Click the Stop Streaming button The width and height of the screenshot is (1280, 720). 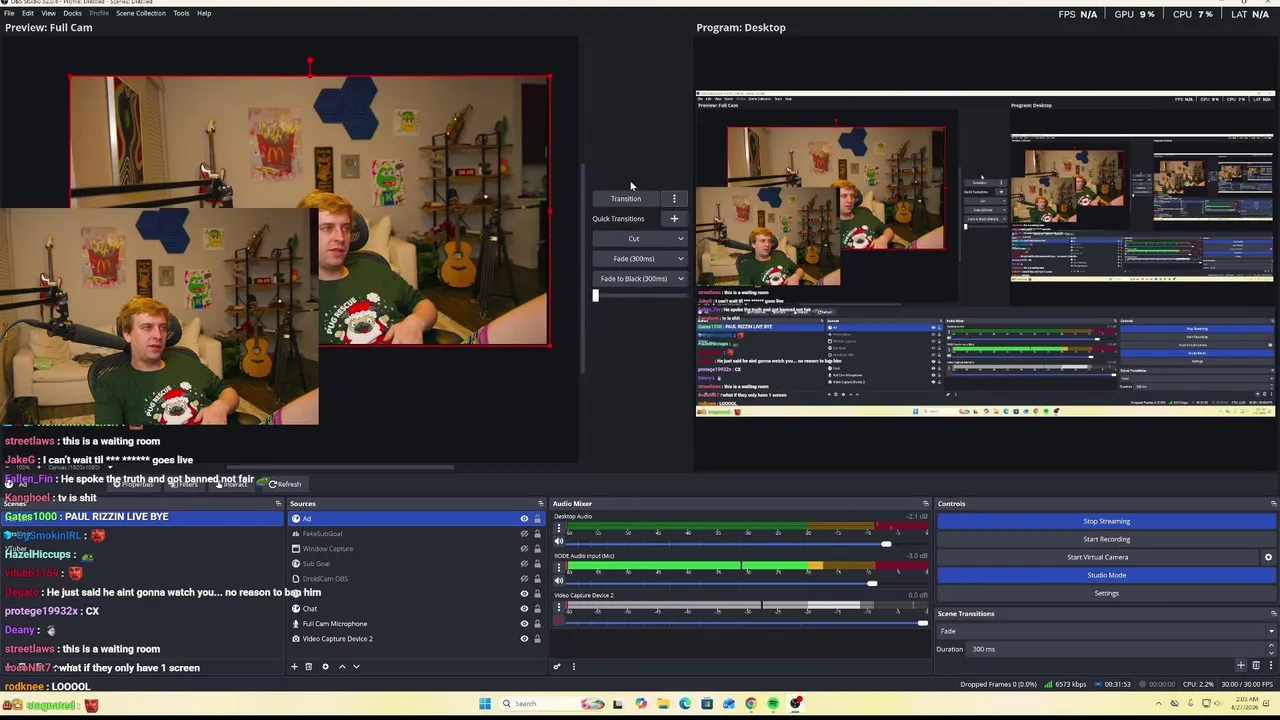coord(1106,521)
